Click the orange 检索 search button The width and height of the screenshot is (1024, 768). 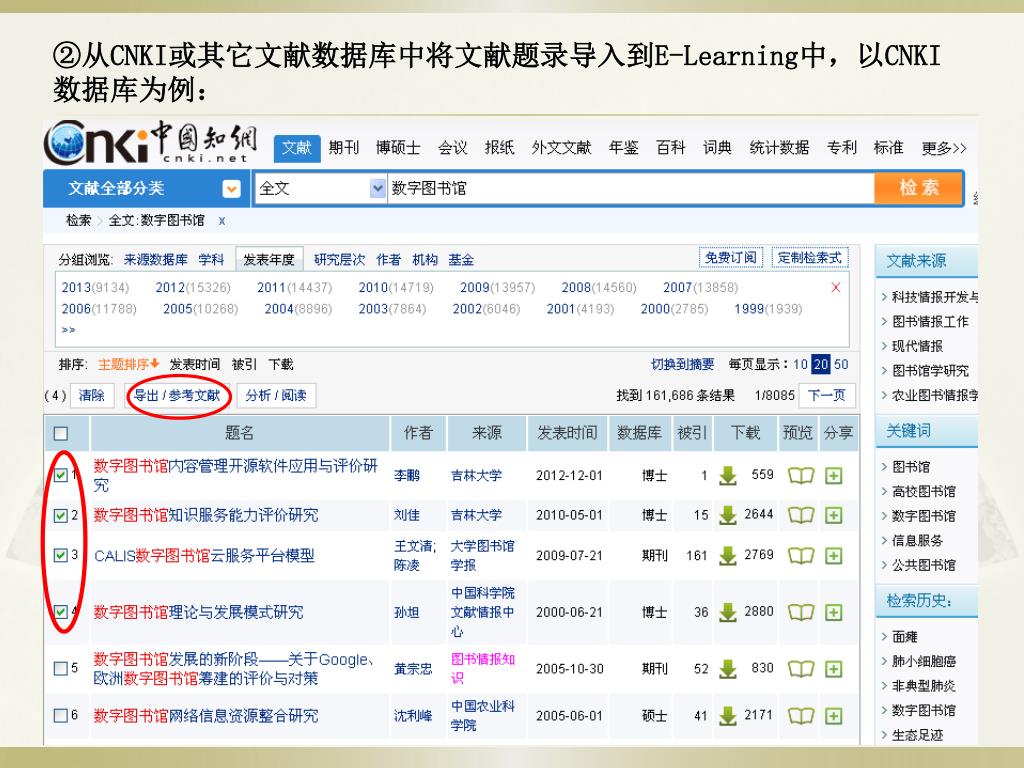(919, 188)
